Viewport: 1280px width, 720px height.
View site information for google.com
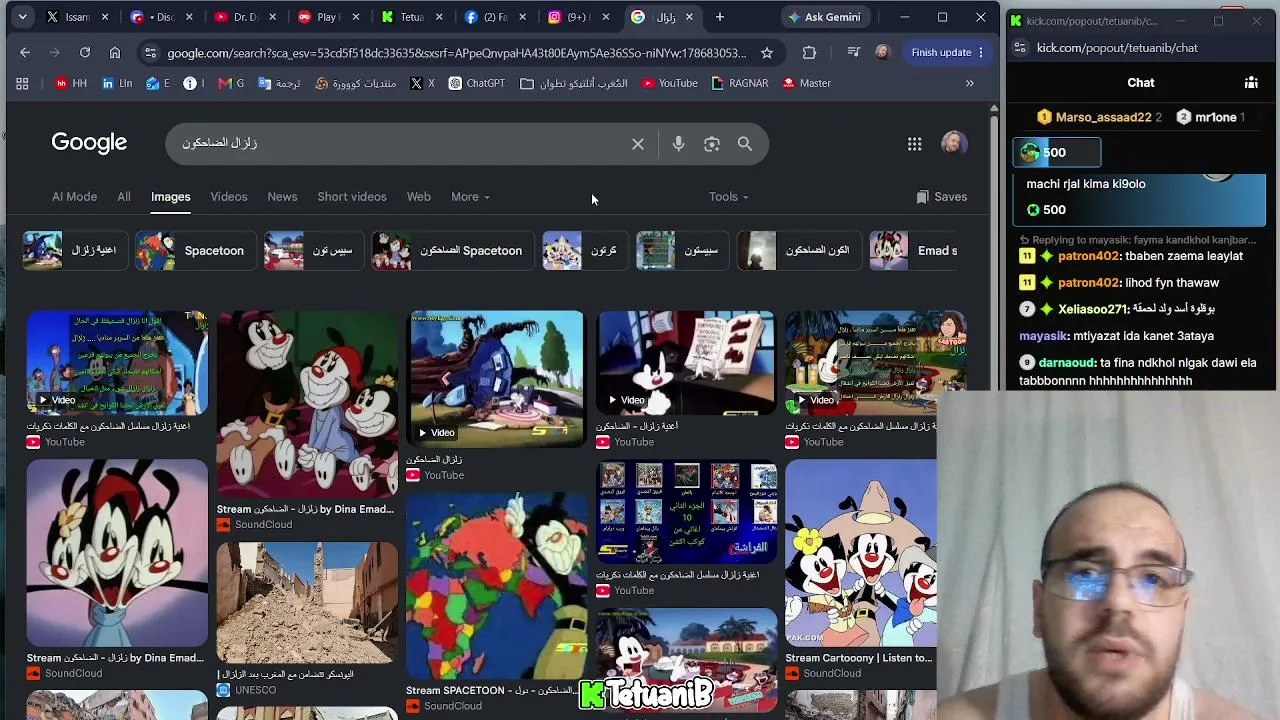(150, 53)
